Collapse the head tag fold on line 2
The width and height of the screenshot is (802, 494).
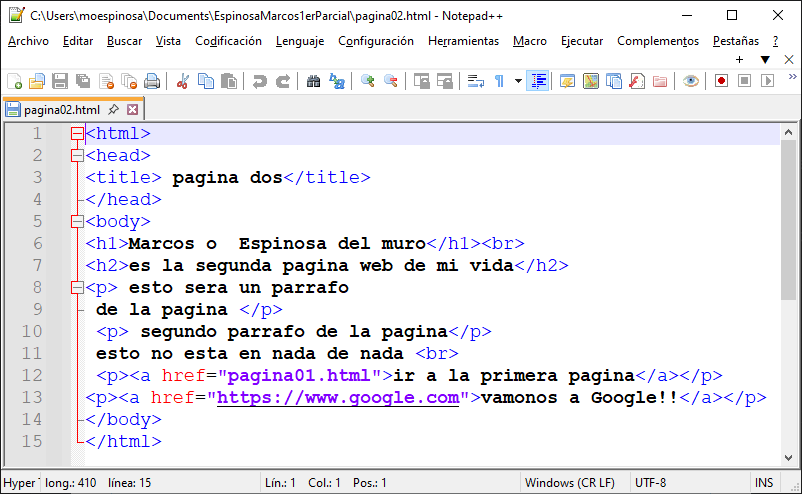point(77,155)
